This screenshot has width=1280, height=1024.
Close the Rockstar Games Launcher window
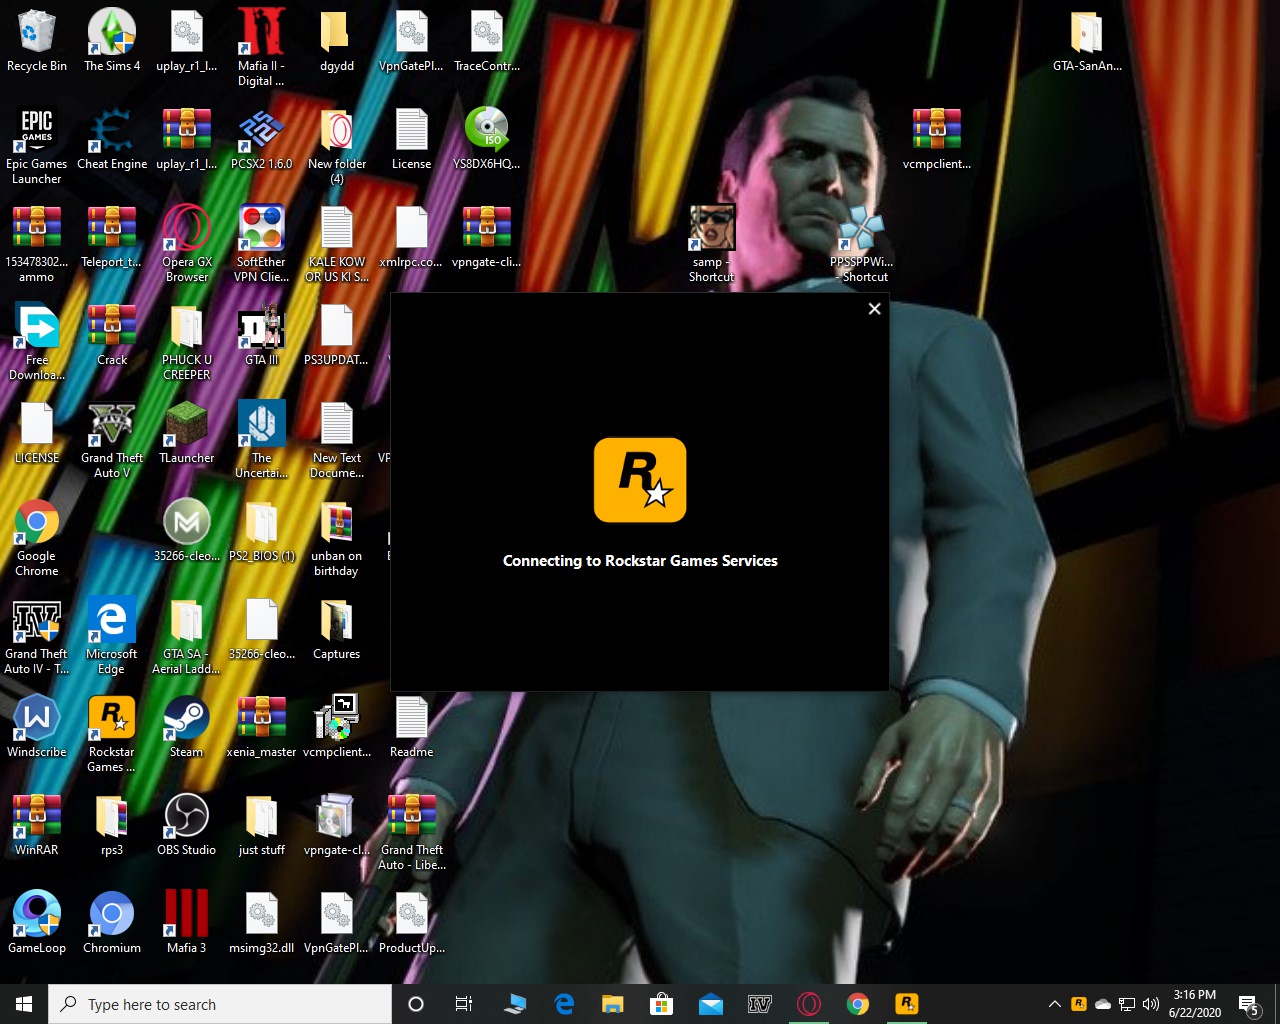tap(874, 309)
